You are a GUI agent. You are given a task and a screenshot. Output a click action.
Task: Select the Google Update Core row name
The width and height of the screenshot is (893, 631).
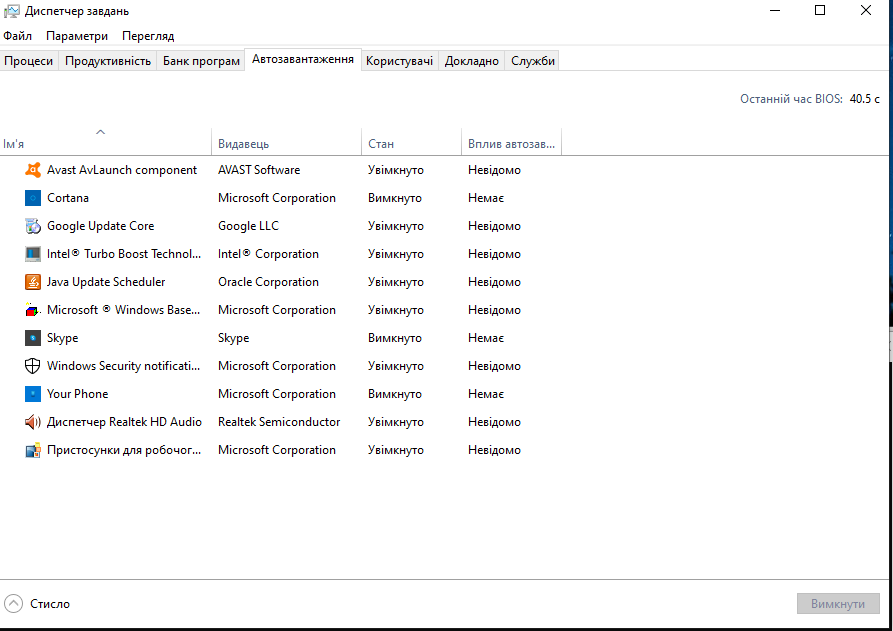click(x=100, y=226)
